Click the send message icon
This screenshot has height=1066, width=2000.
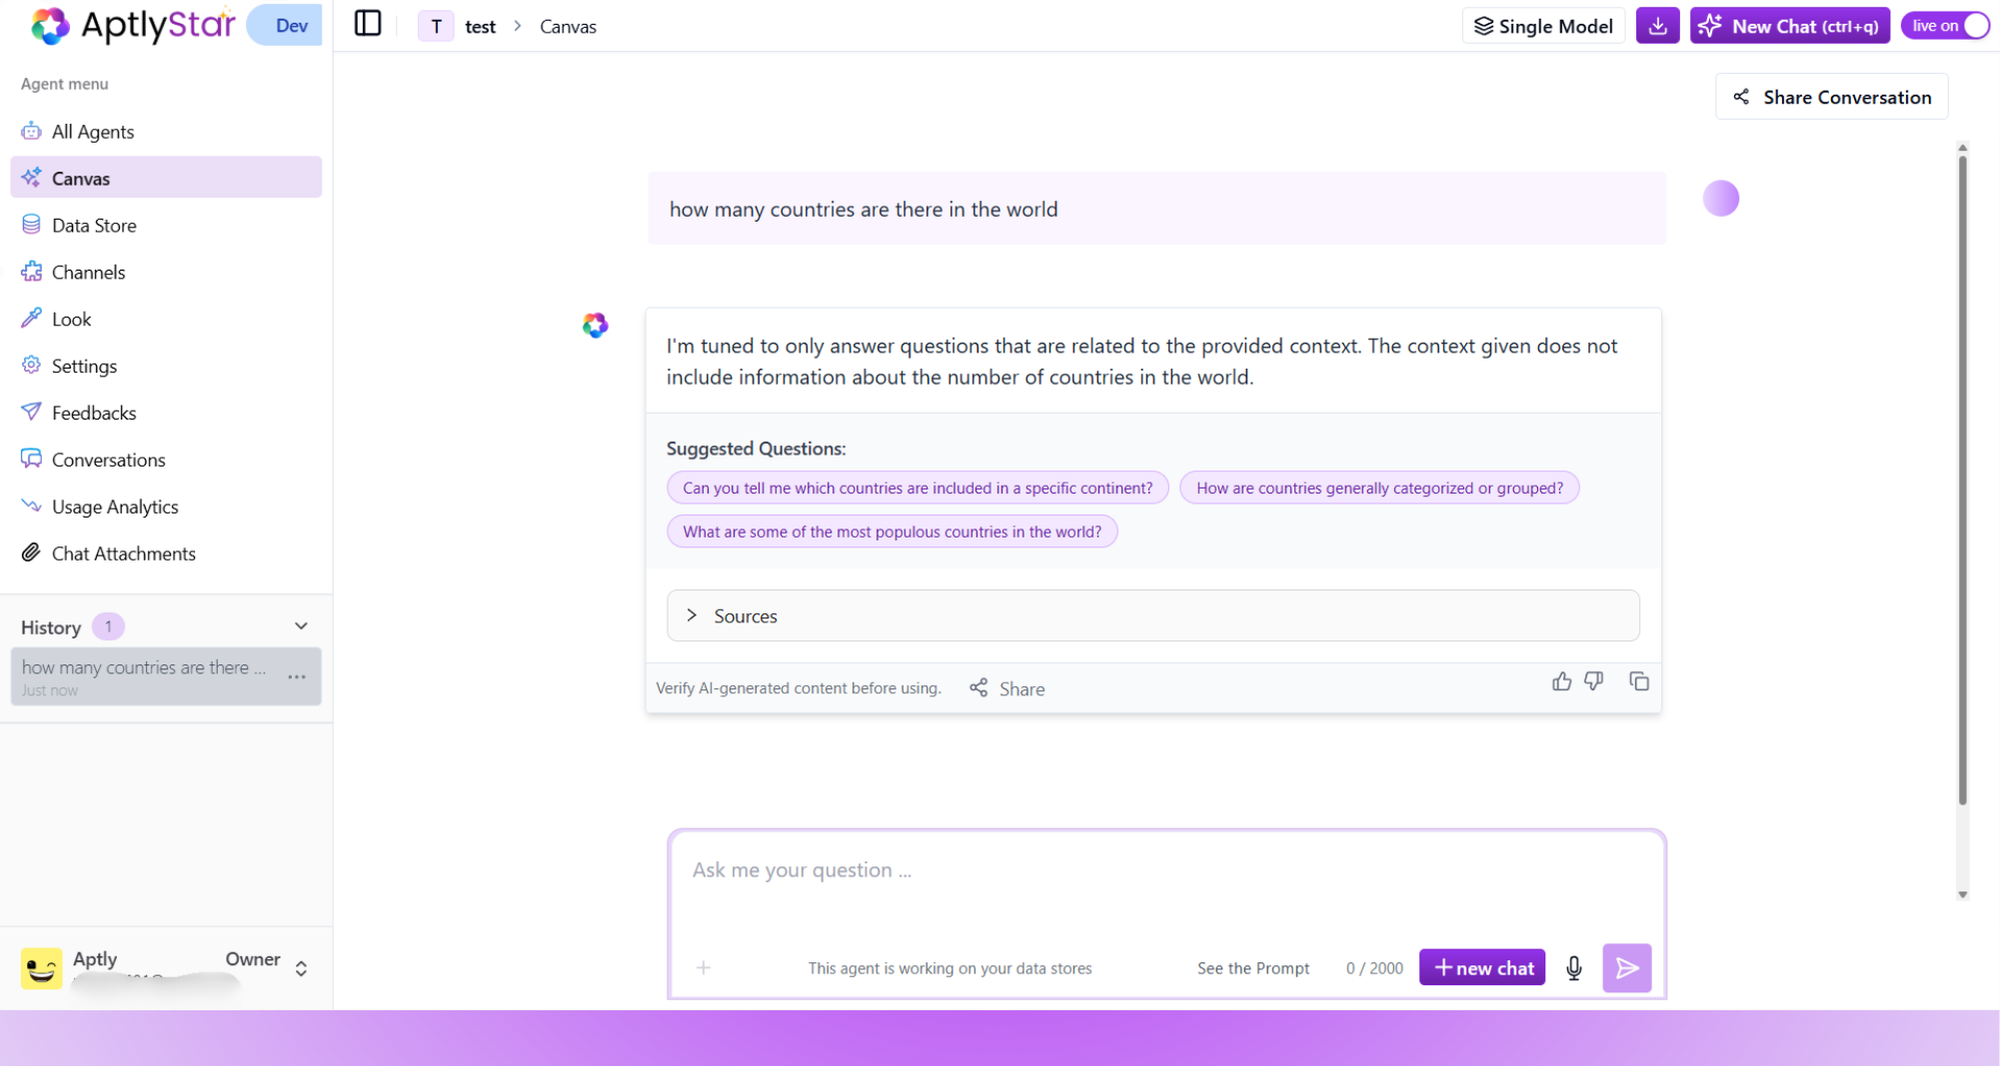point(1627,968)
